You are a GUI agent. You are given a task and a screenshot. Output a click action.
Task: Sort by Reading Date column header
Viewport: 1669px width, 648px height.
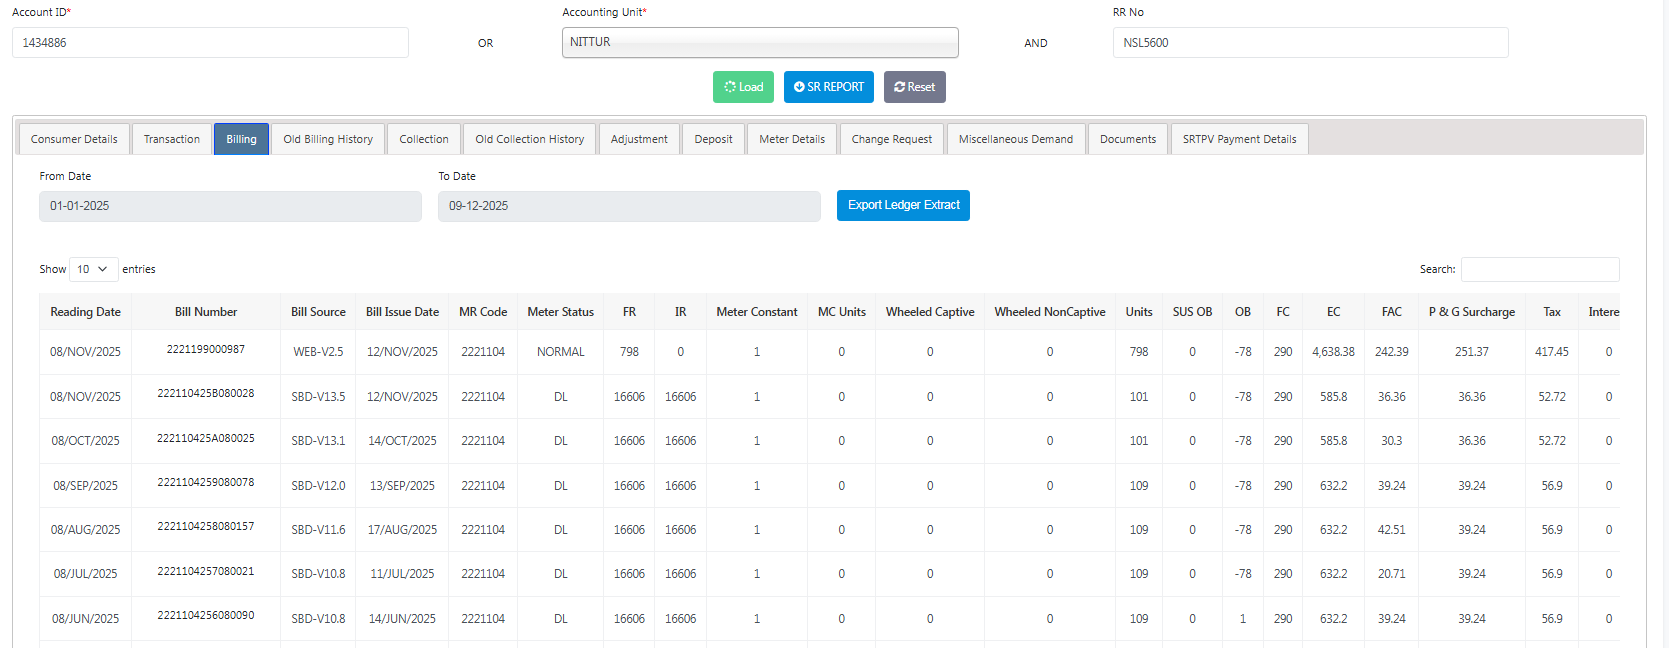tap(85, 312)
